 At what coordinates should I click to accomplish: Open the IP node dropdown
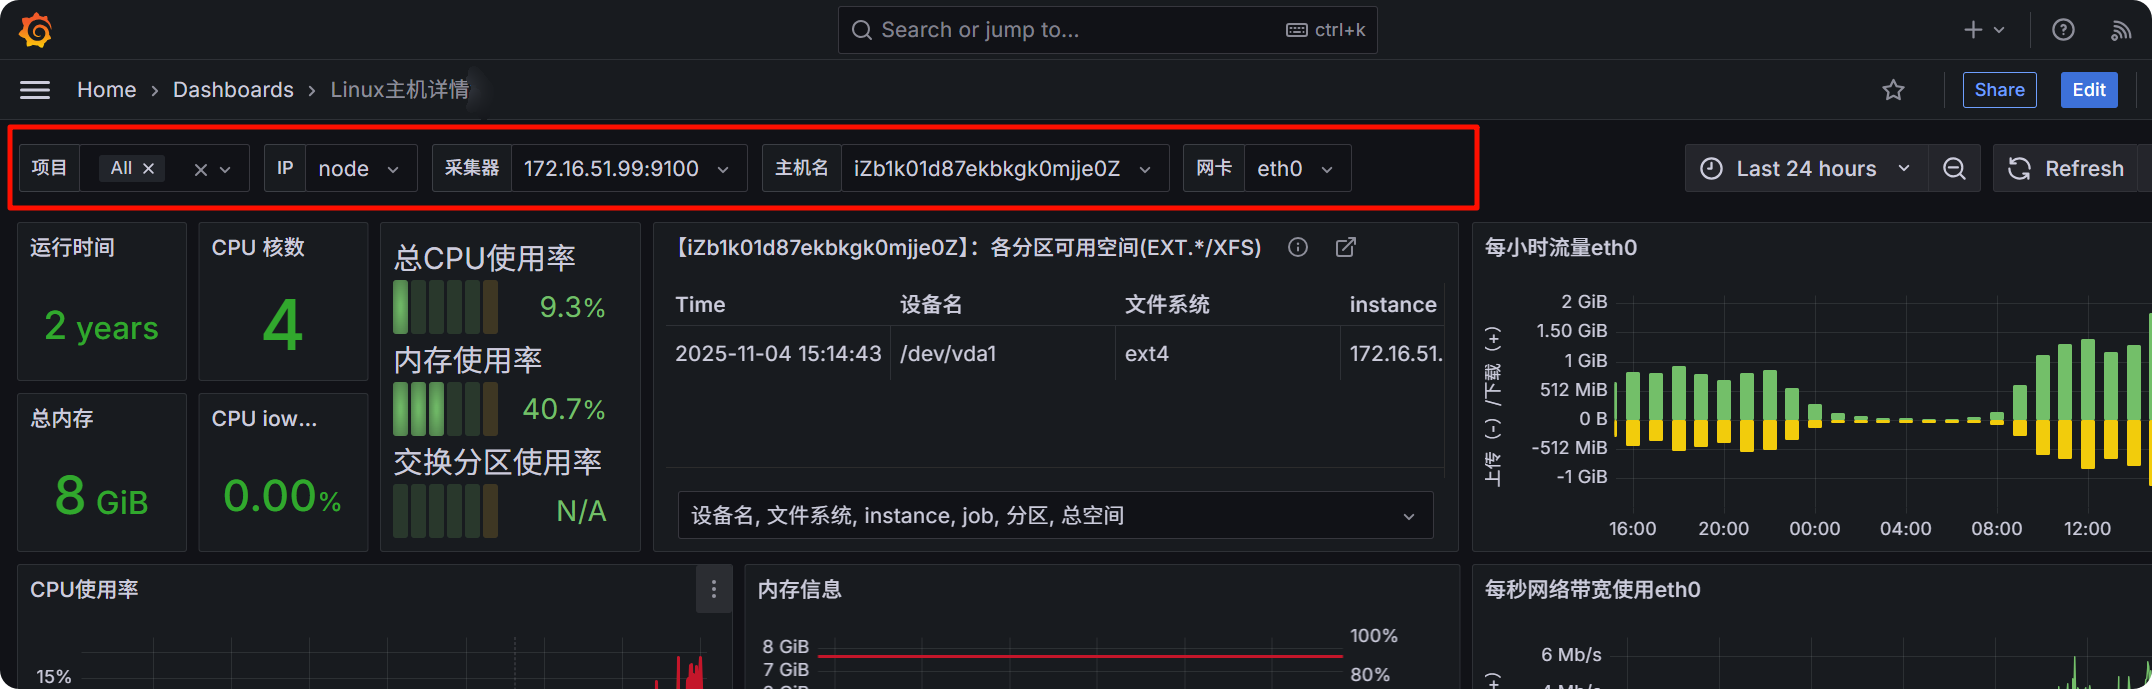coord(360,168)
